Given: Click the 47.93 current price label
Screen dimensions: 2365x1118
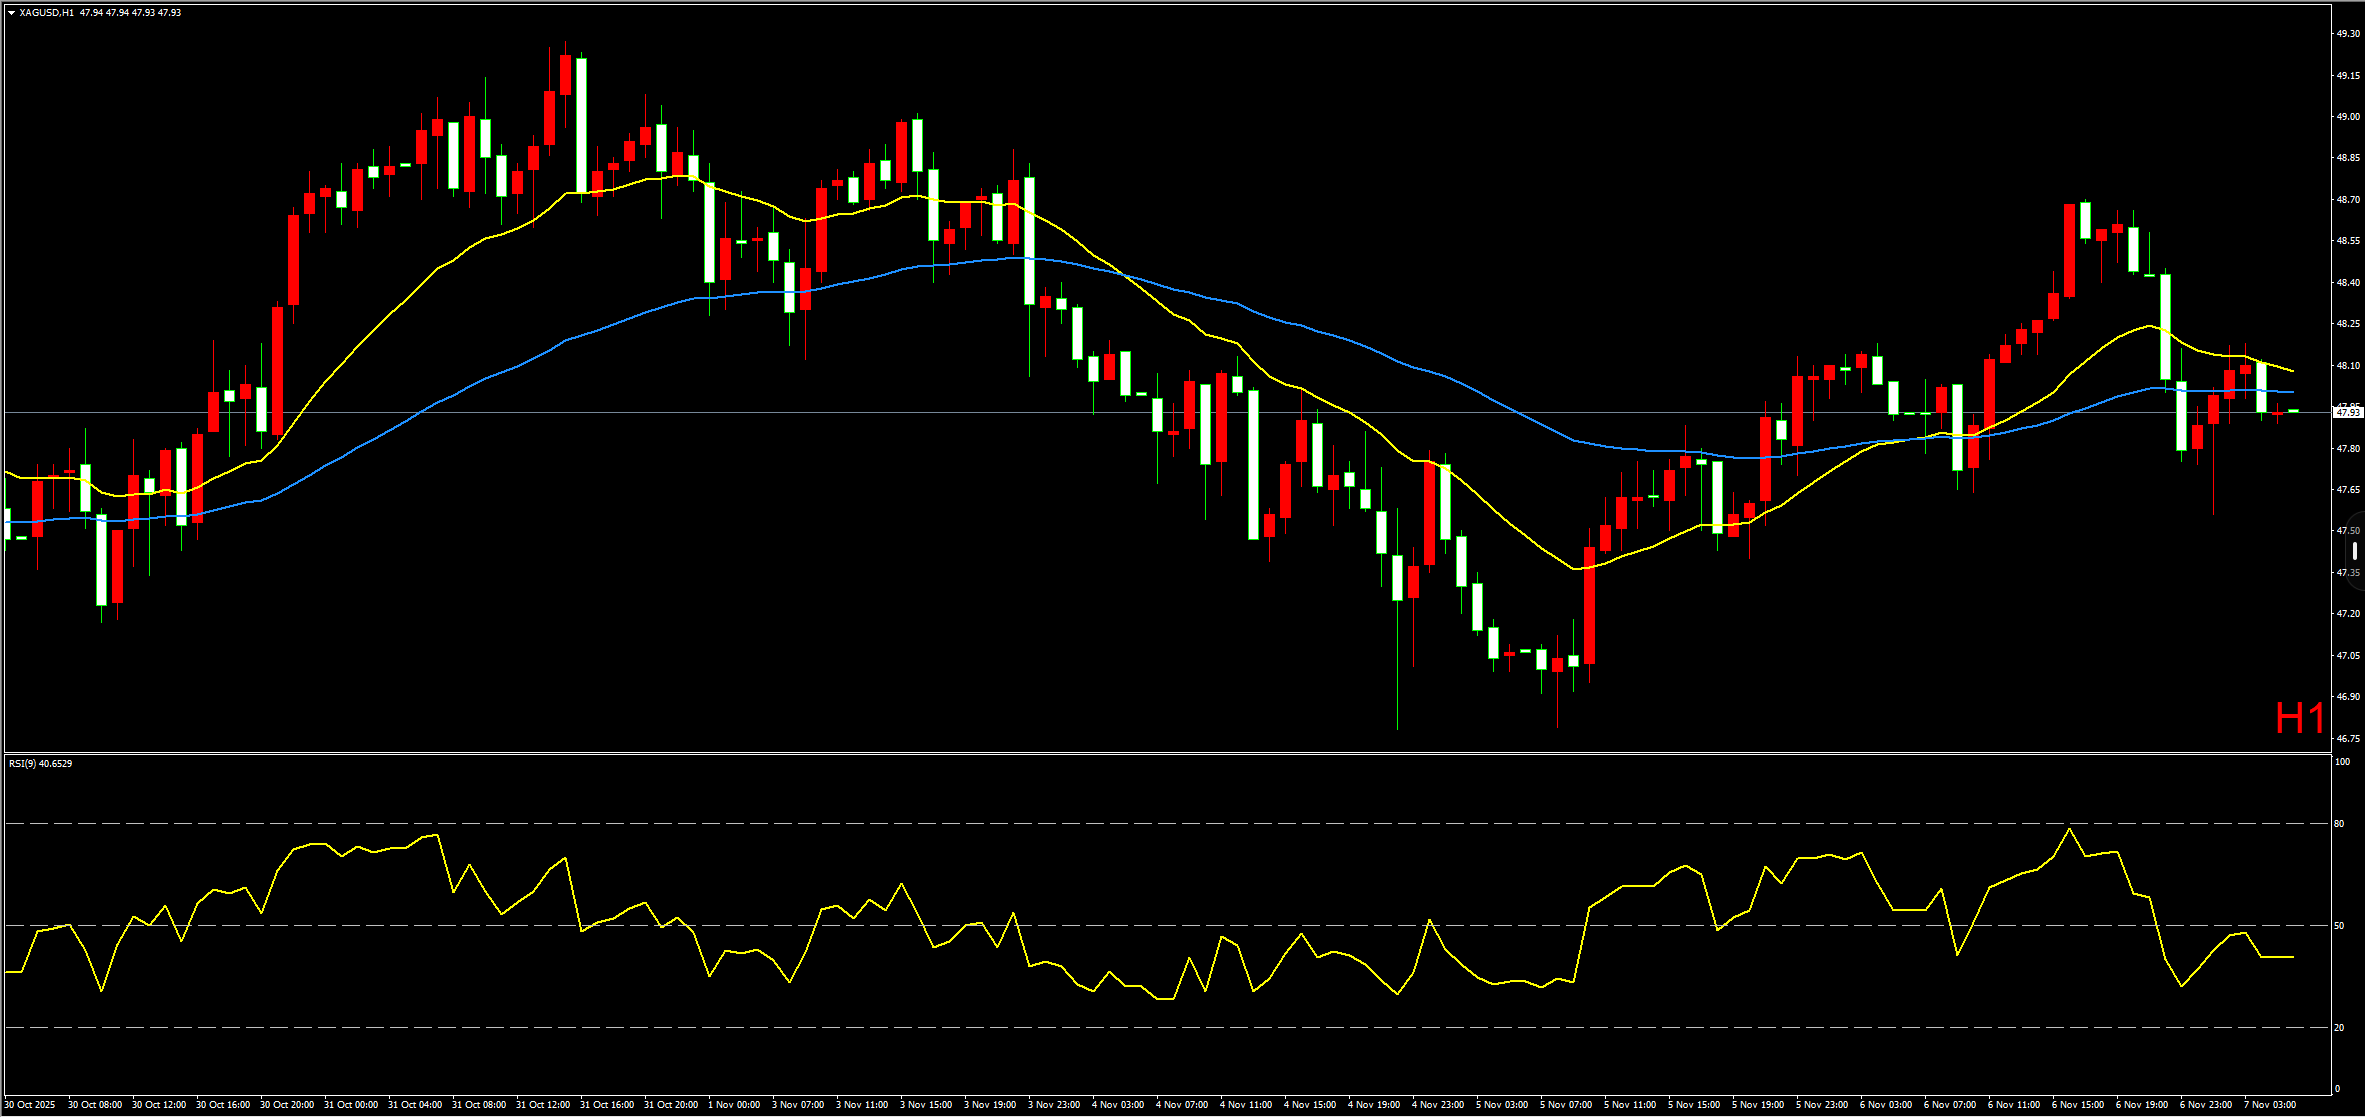Looking at the screenshot, I should coord(2347,412).
